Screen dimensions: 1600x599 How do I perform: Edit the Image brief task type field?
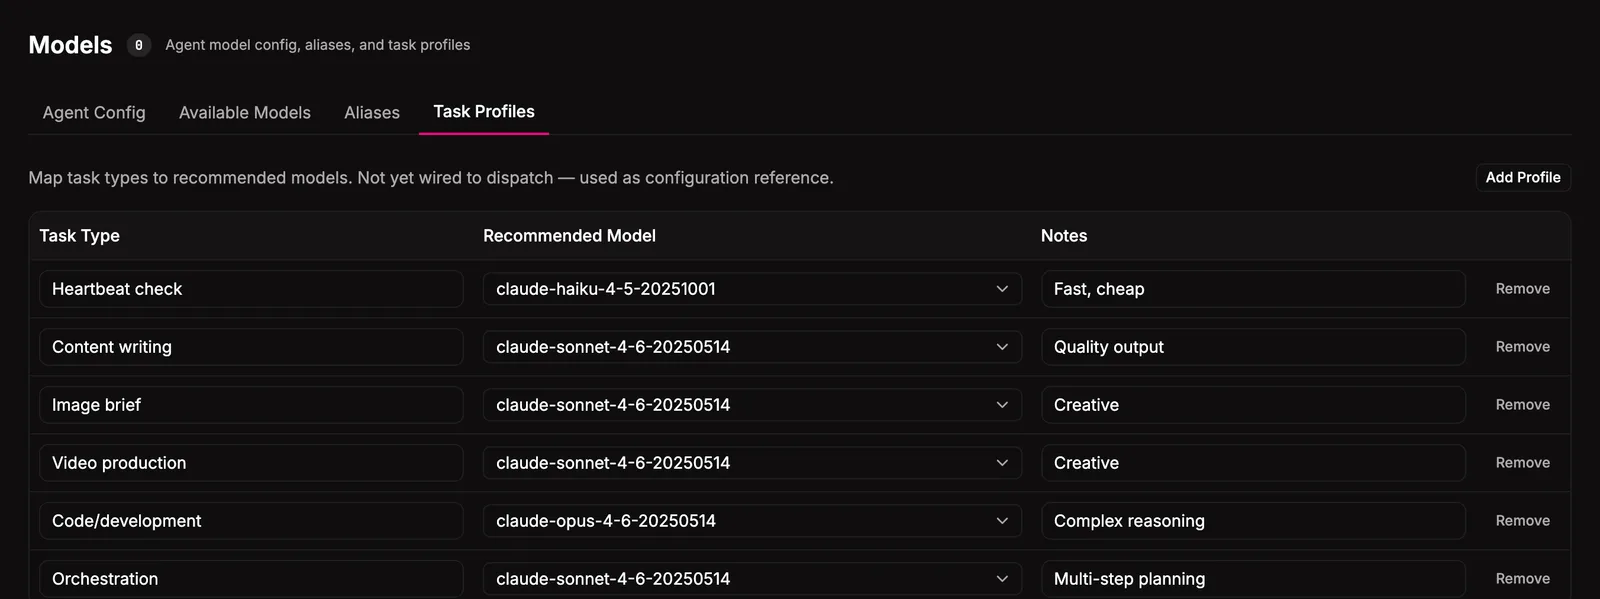pos(251,405)
